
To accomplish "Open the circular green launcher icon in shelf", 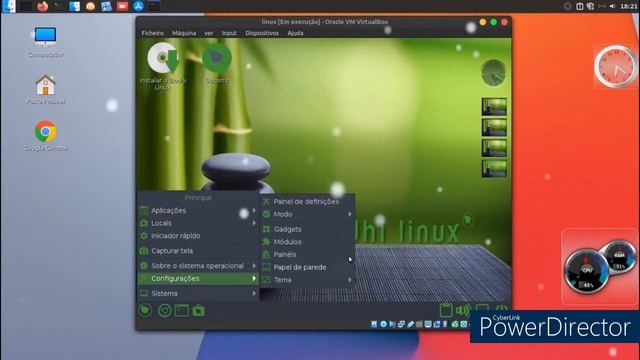I will click(164, 311).
